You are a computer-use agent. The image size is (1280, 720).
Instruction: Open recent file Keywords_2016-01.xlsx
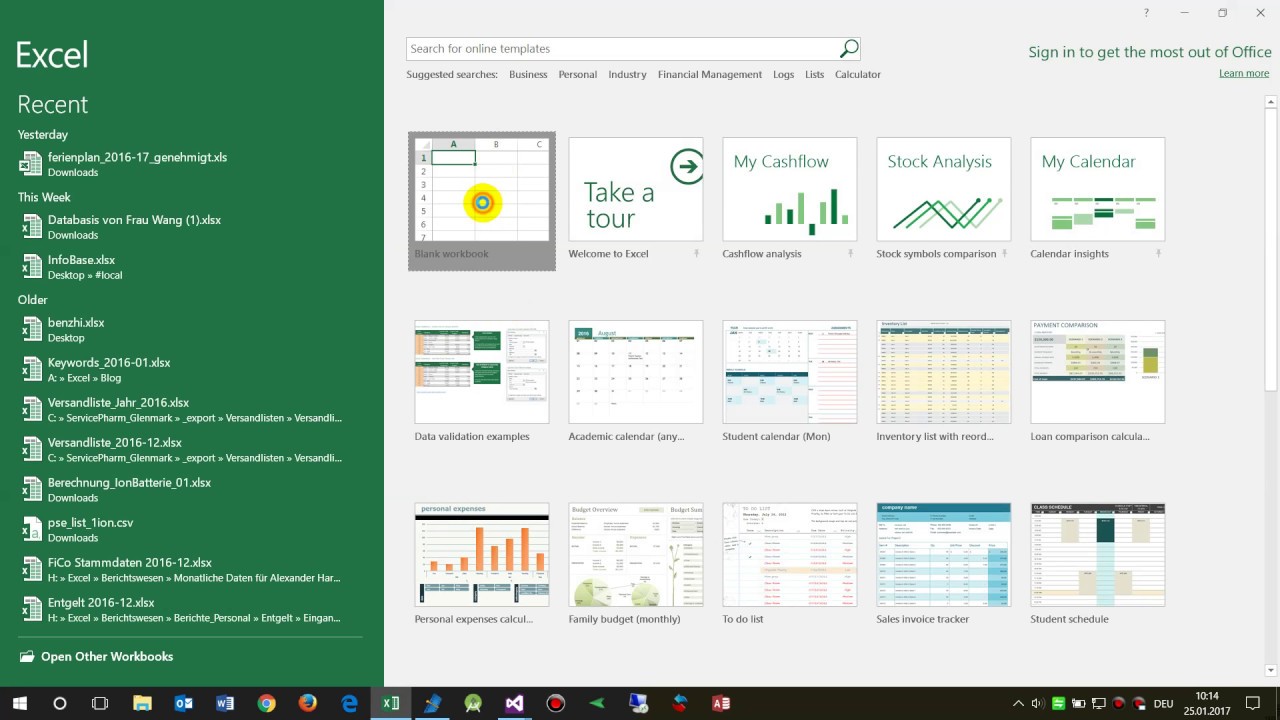(x=190, y=370)
